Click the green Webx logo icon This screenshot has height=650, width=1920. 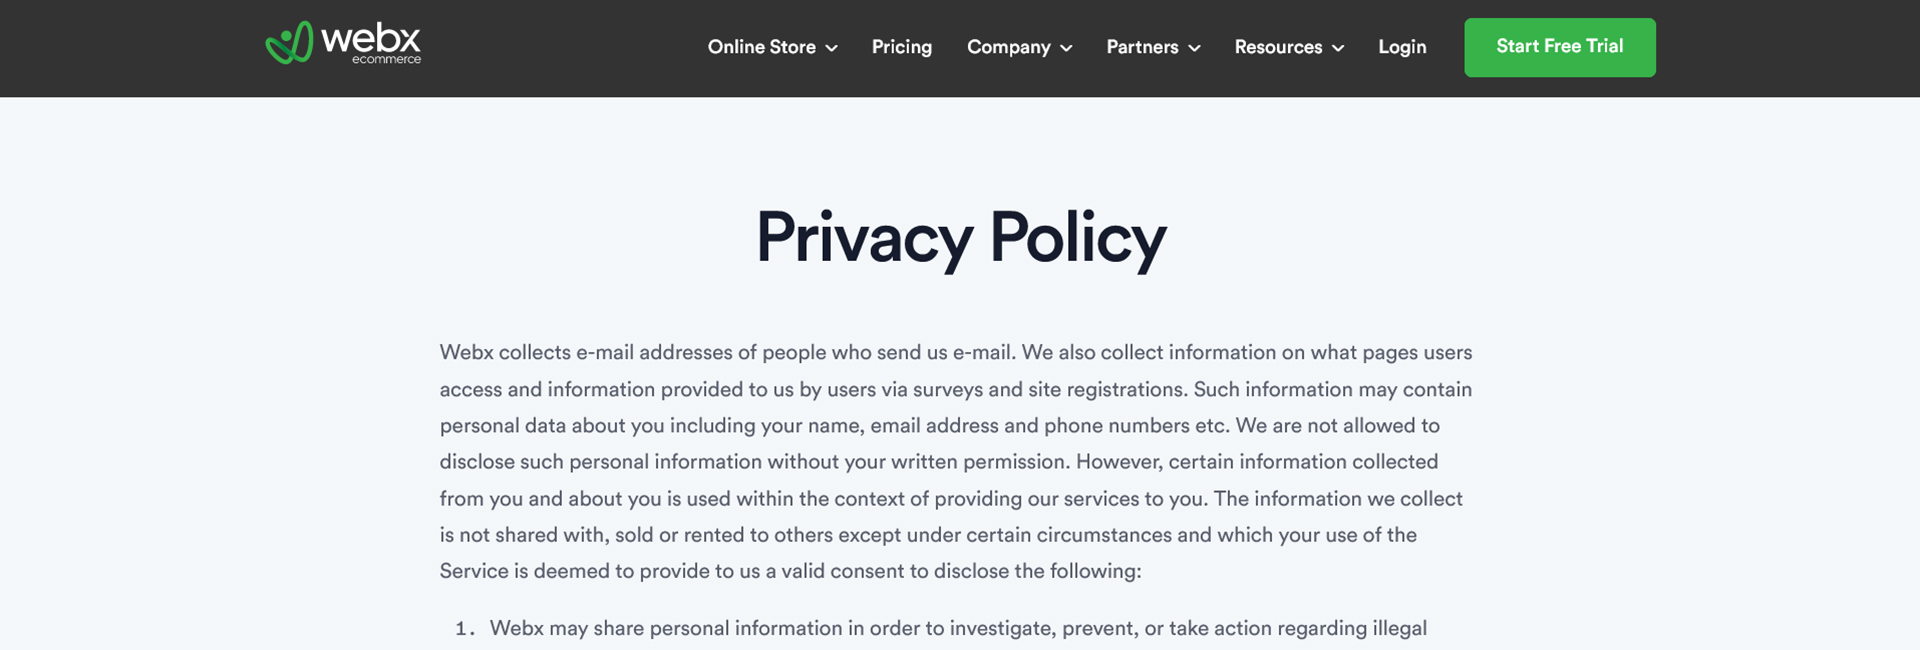click(x=289, y=43)
